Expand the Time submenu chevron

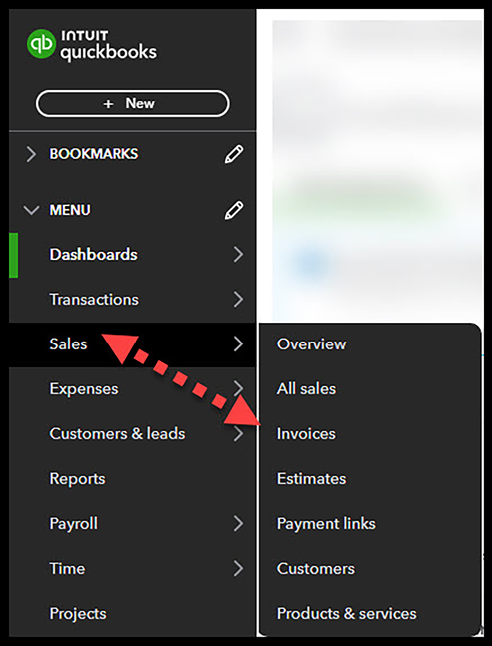238,569
